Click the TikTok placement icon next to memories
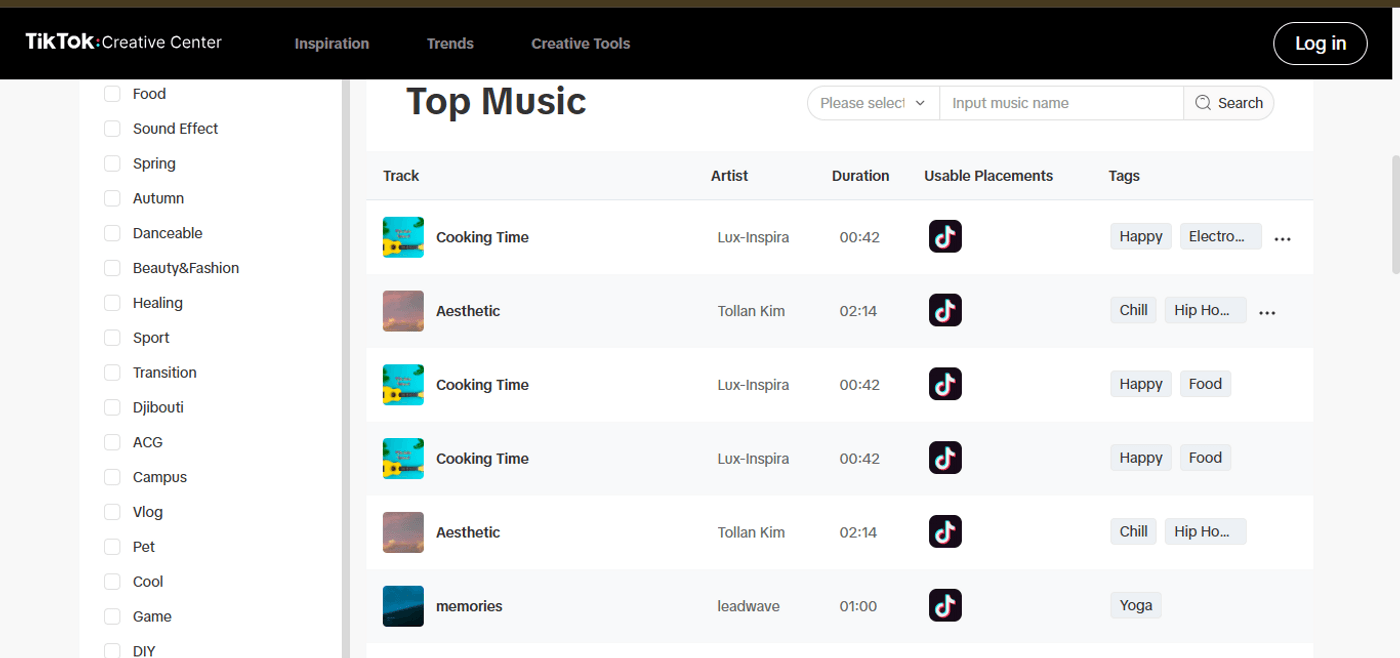1400x658 pixels. click(x=944, y=605)
